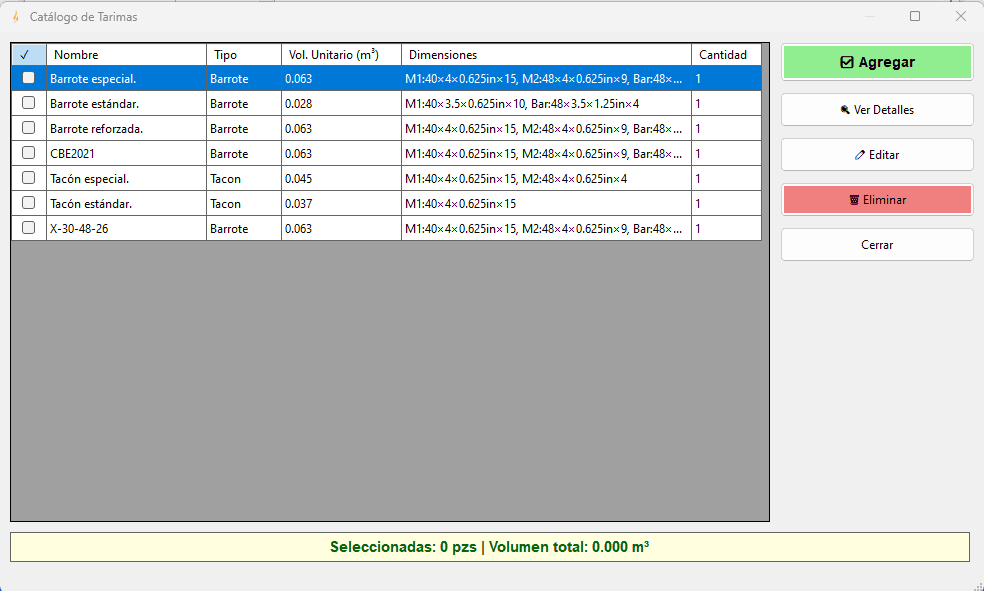Viewport: 984px width, 591px height.
Task: Close the Catálogo de Tarimas window
Action: 961,16
